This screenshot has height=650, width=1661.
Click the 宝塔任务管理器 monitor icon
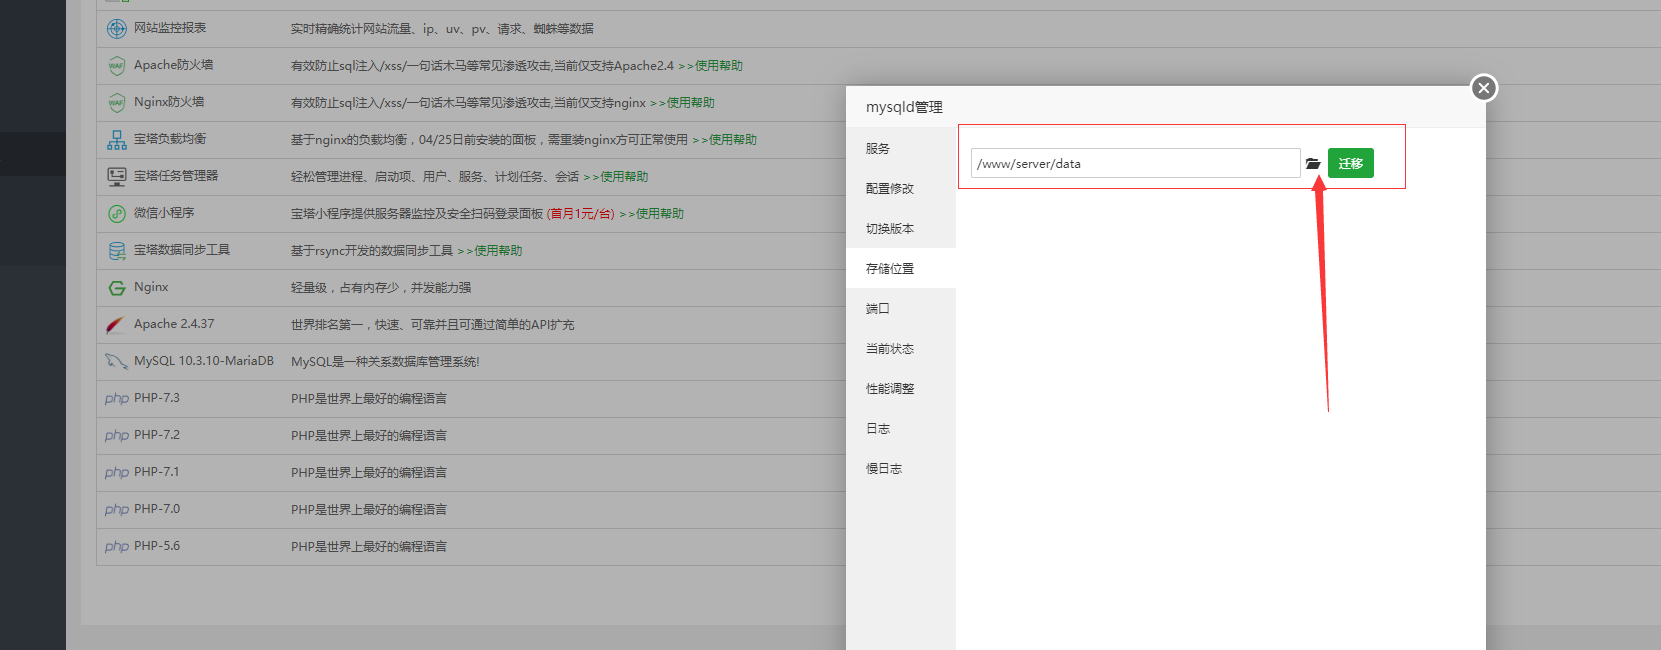[117, 176]
